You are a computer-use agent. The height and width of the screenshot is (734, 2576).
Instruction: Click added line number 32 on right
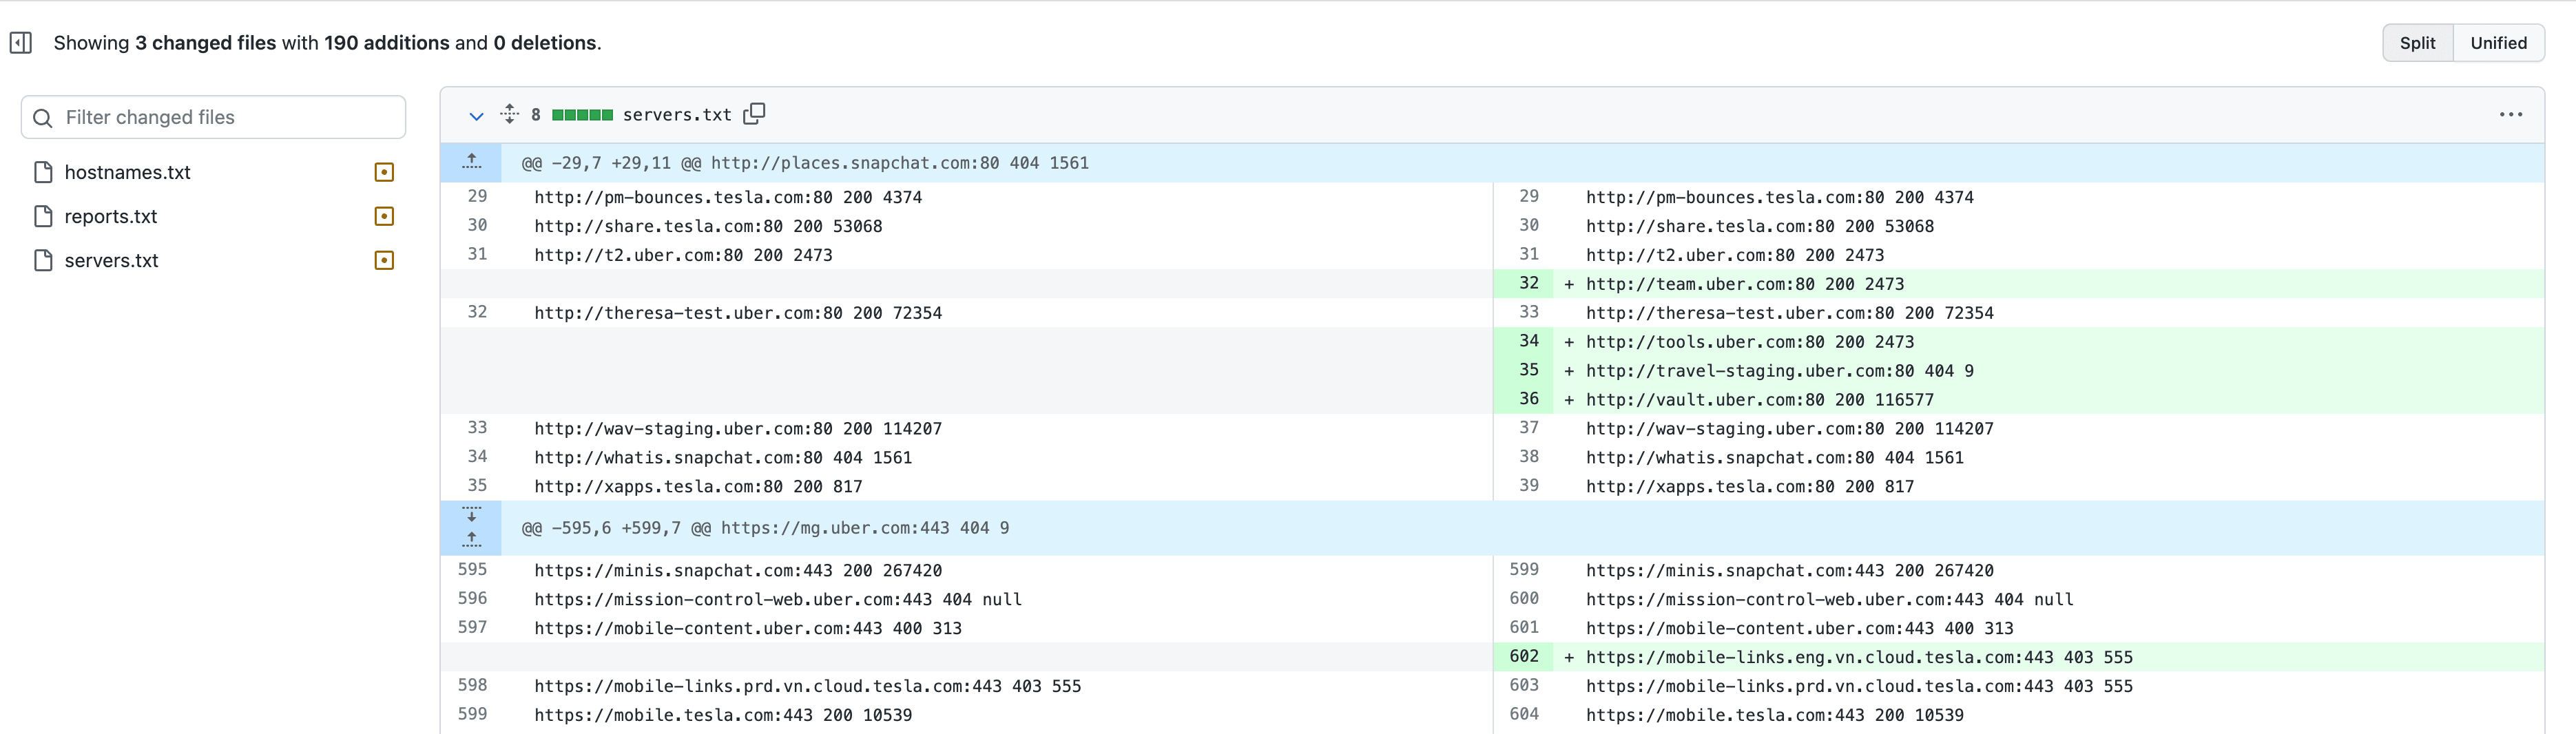point(1528,283)
